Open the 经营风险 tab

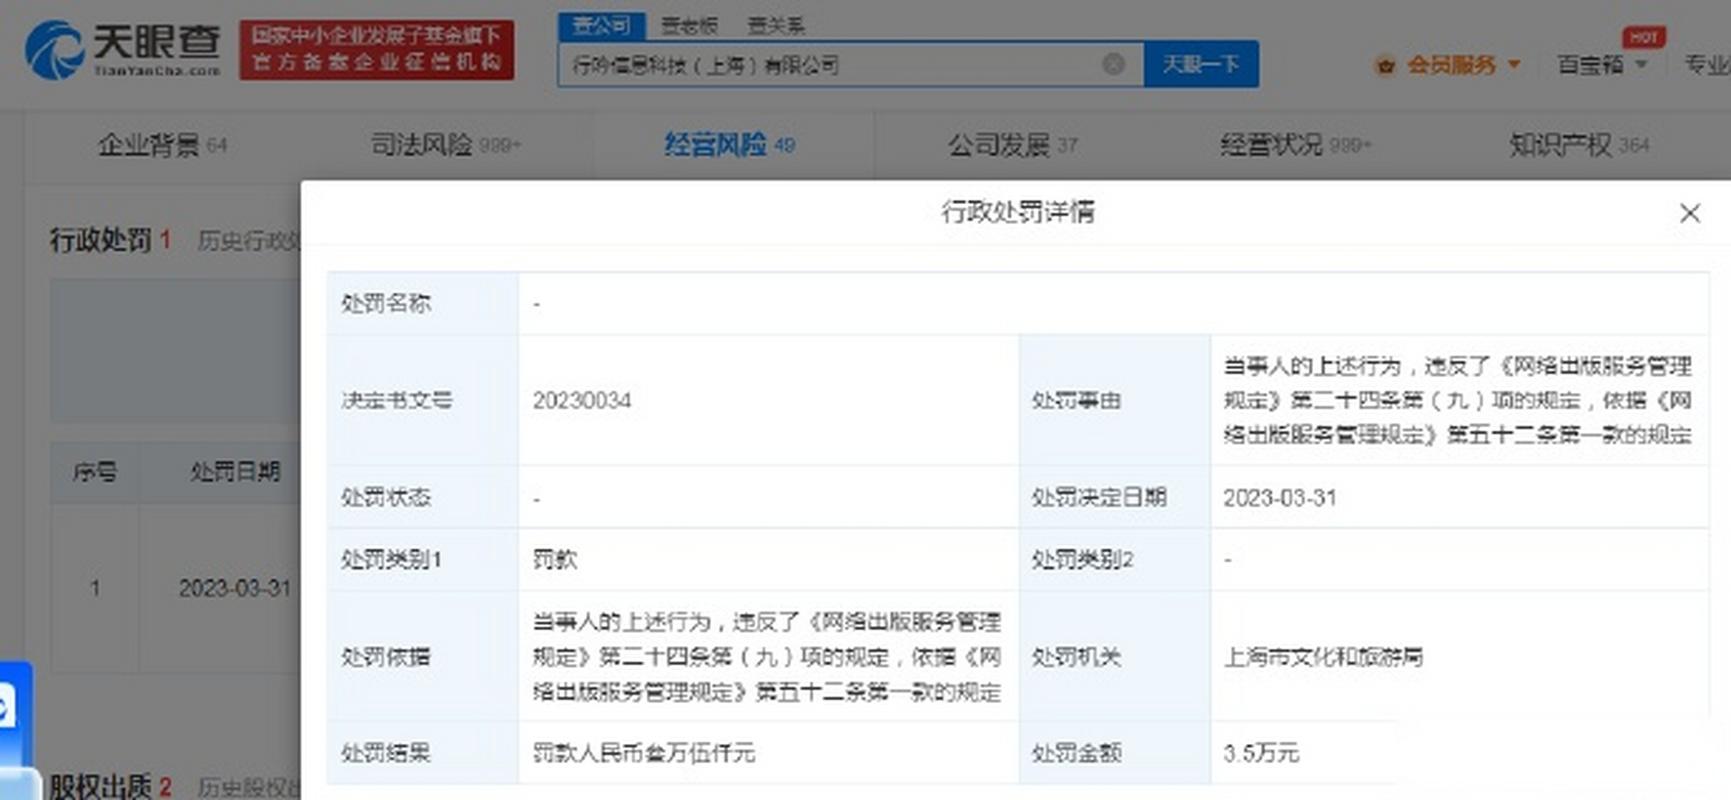729,145
